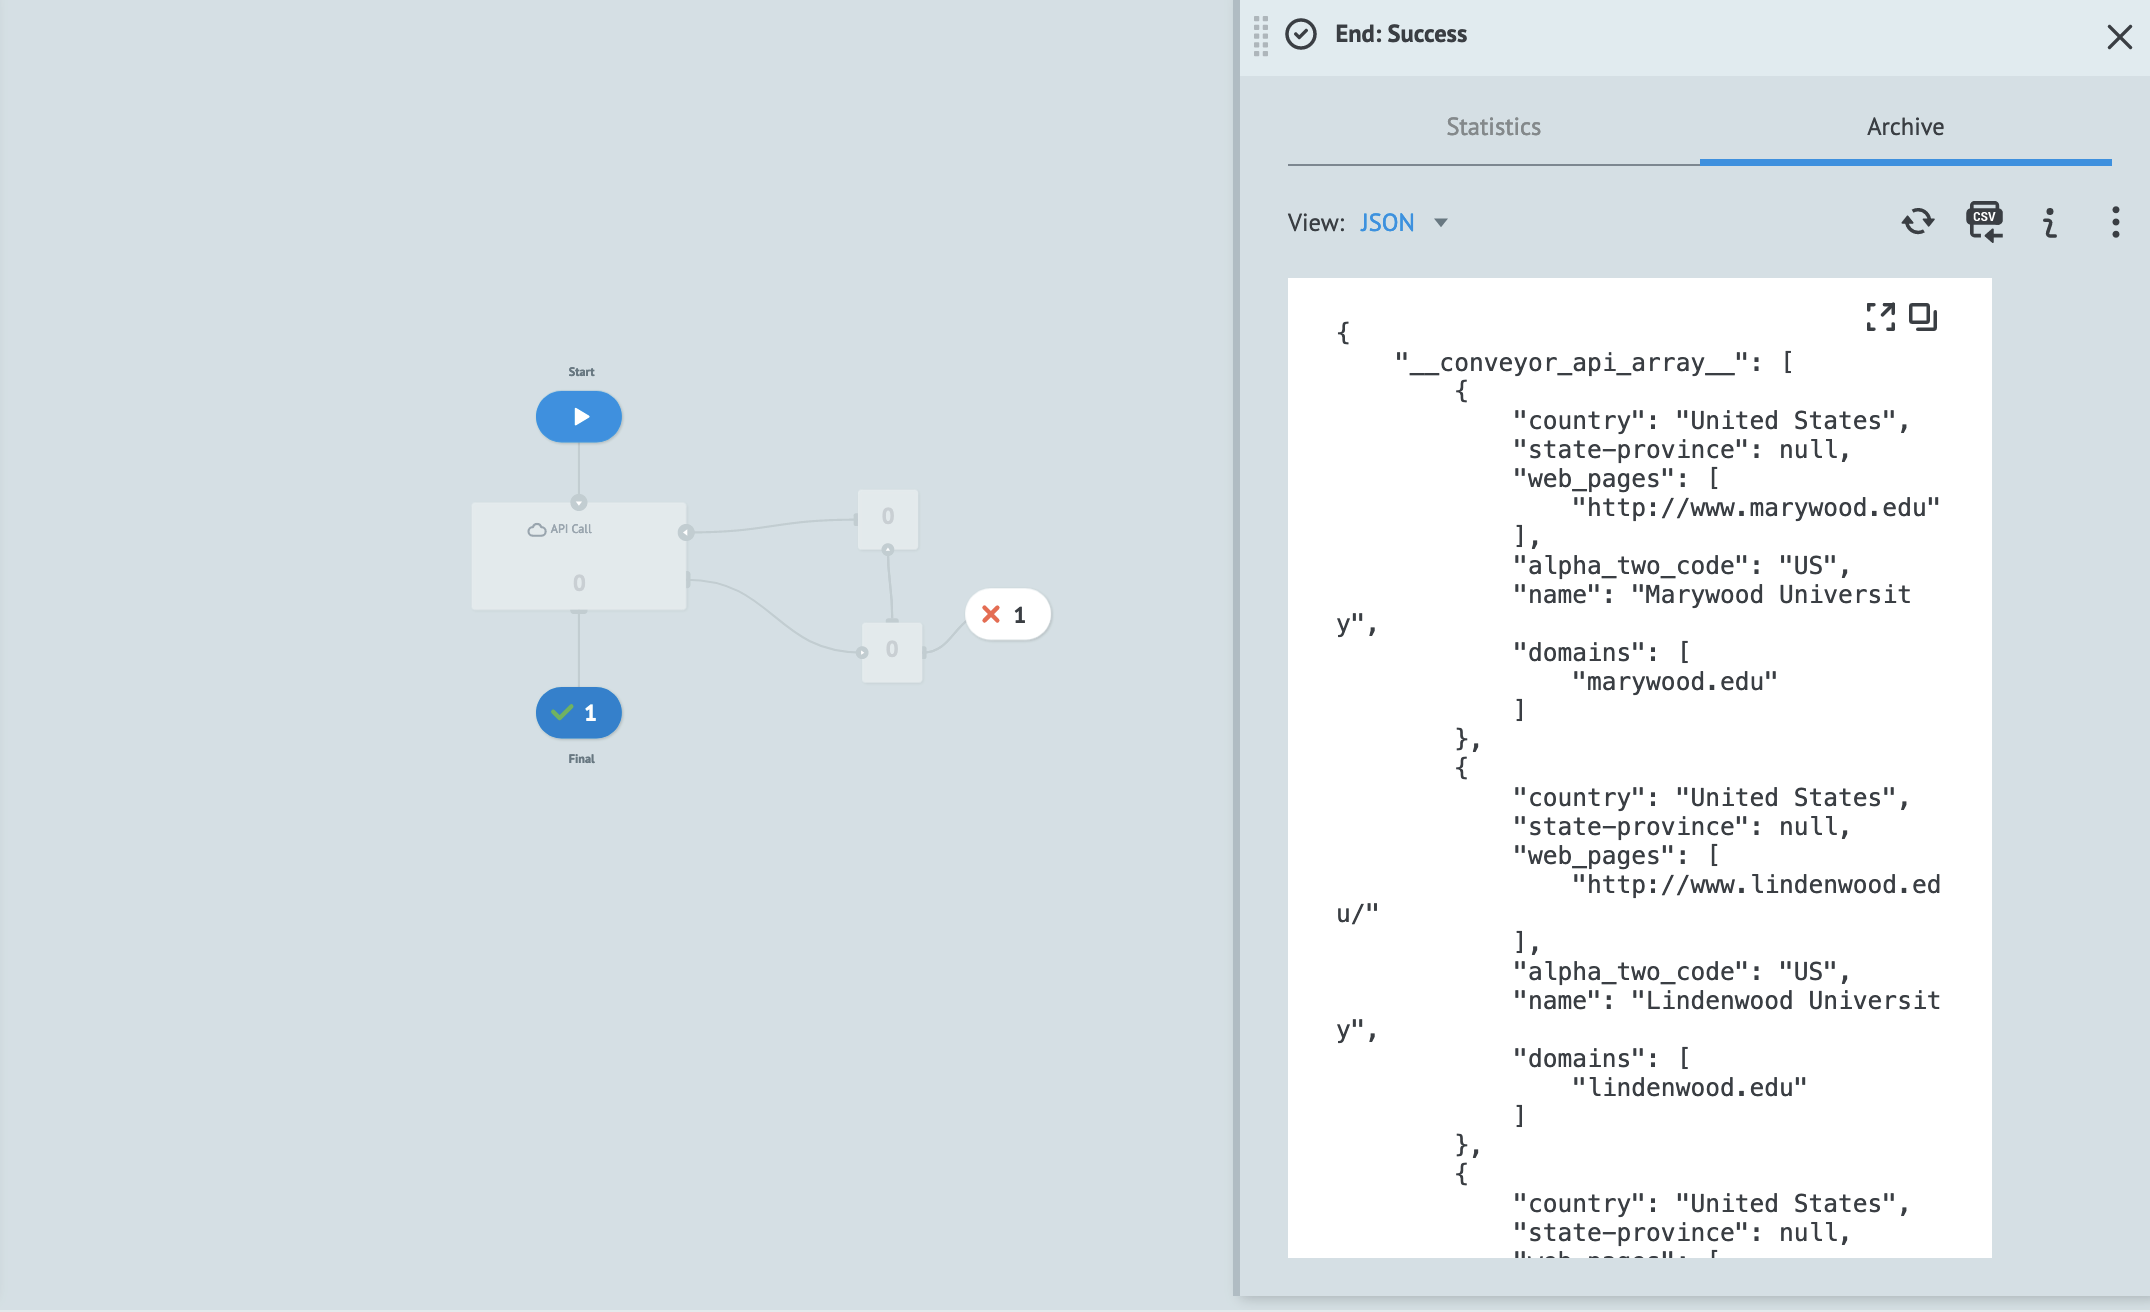Viewport: 2150px width, 1312px height.
Task: Click the Start node play icon
Action: coord(579,416)
